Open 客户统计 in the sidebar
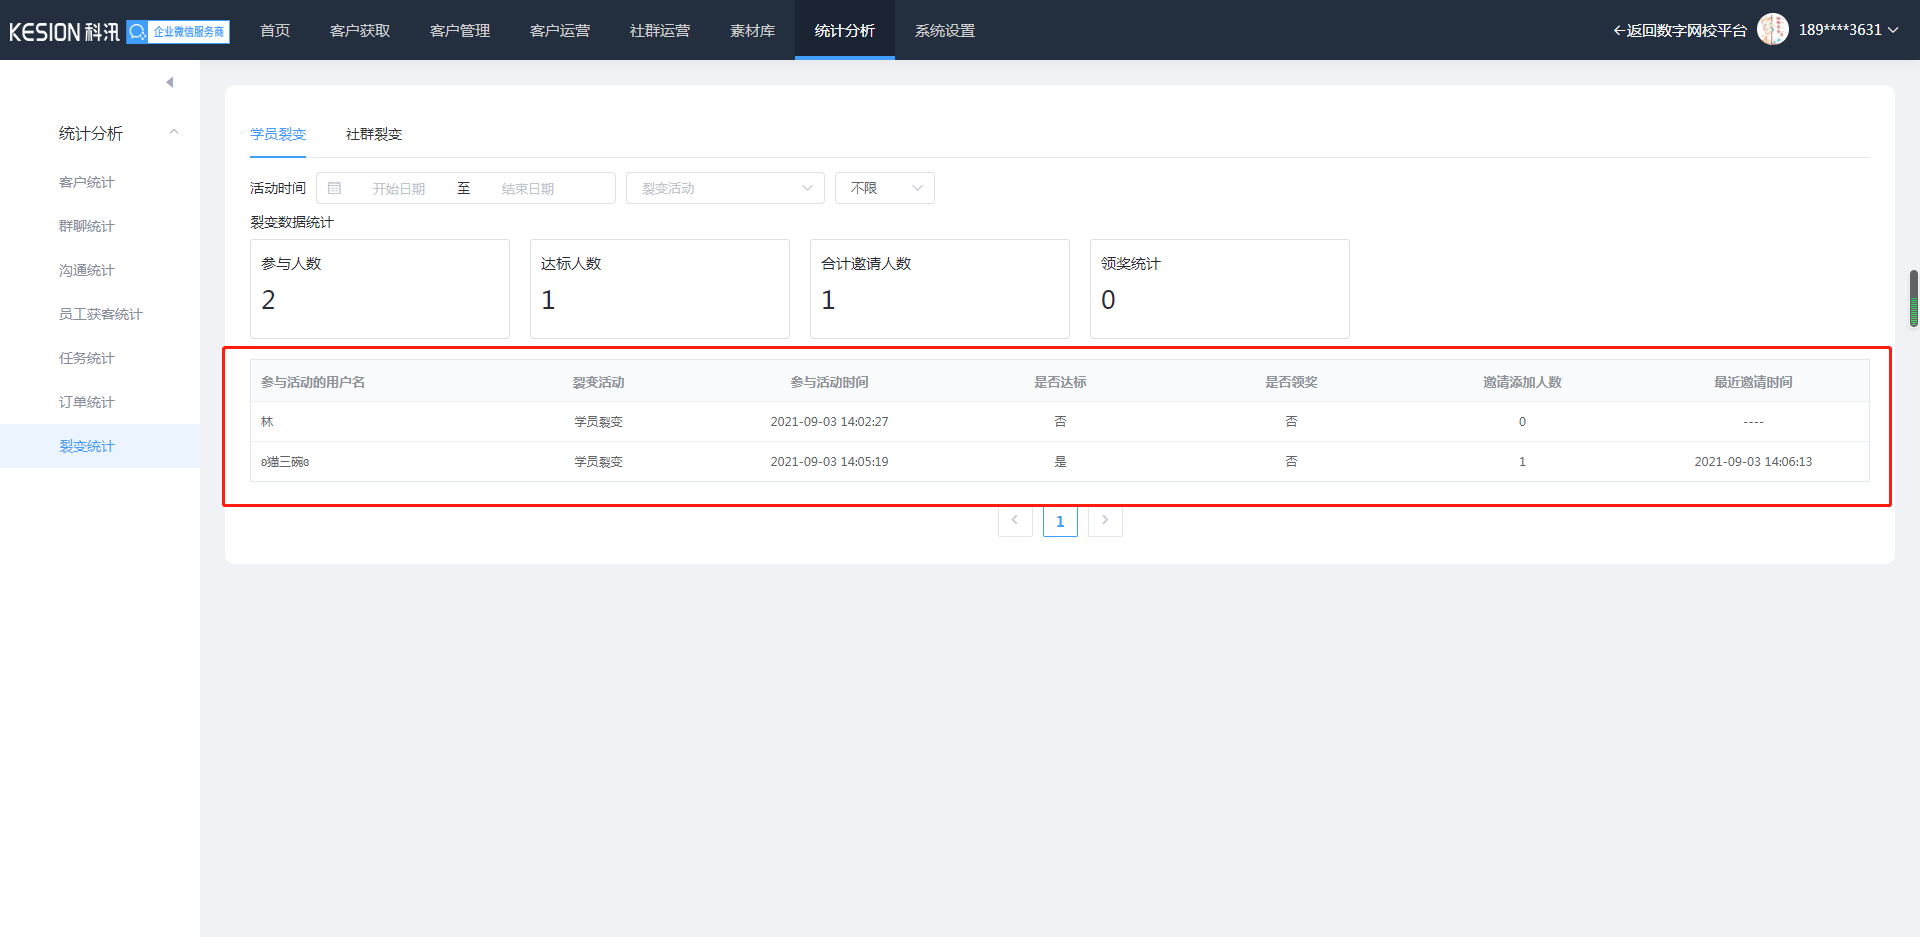This screenshot has height=937, width=1920. point(87,182)
